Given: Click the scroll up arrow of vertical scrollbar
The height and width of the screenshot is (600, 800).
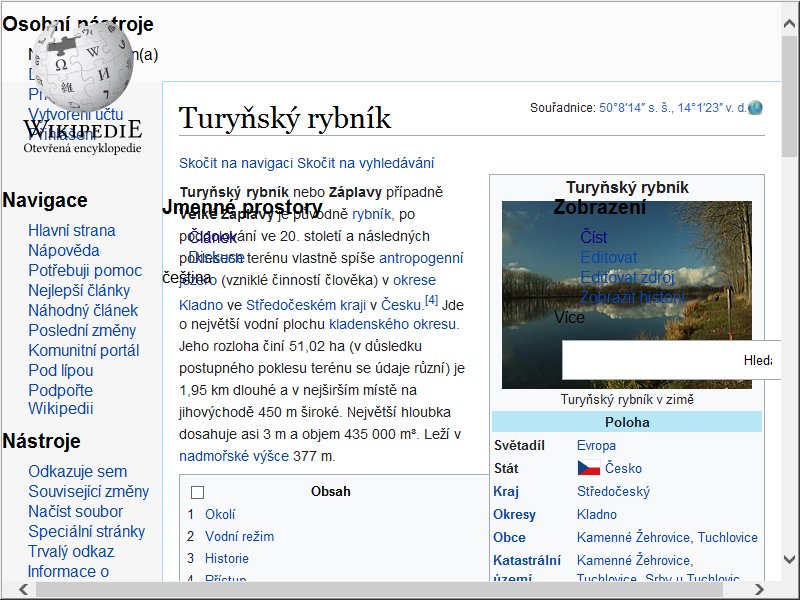Looking at the screenshot, I should pos(790,23).
